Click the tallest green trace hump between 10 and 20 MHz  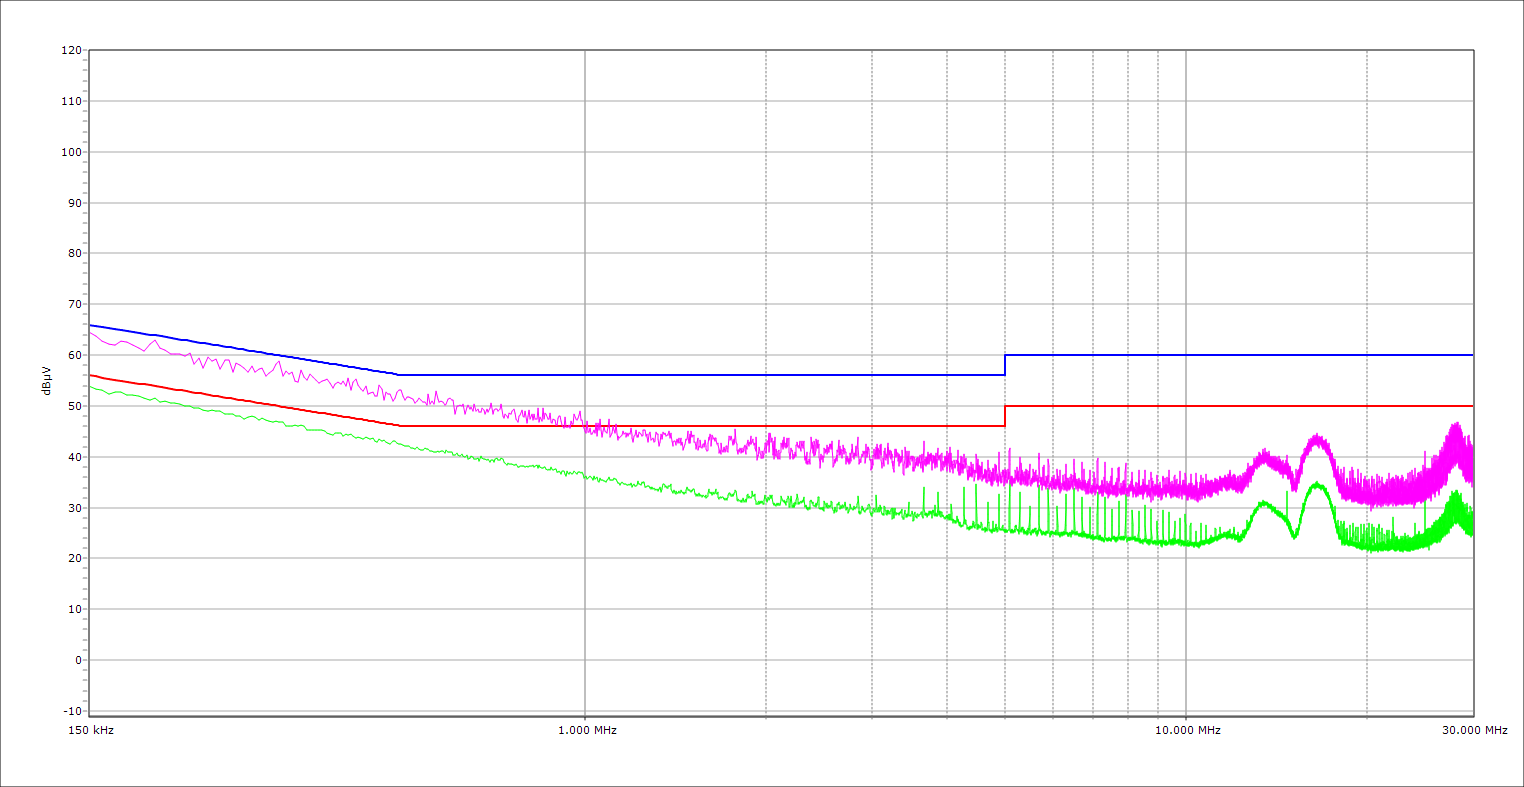(1317, 484)
